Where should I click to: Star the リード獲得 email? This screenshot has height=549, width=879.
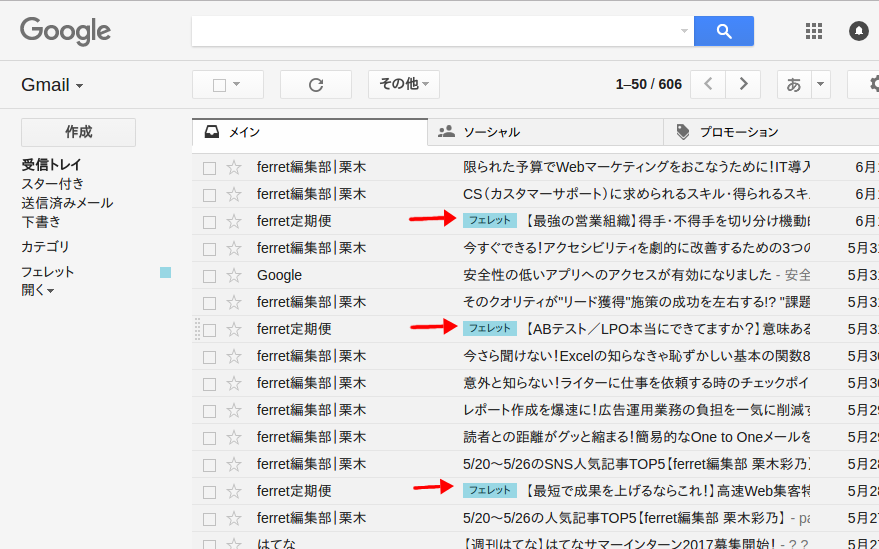point(234,302)
